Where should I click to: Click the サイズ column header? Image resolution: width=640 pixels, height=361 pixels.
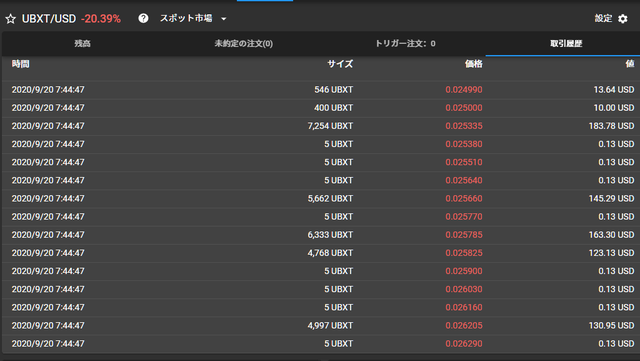[340, 64]
